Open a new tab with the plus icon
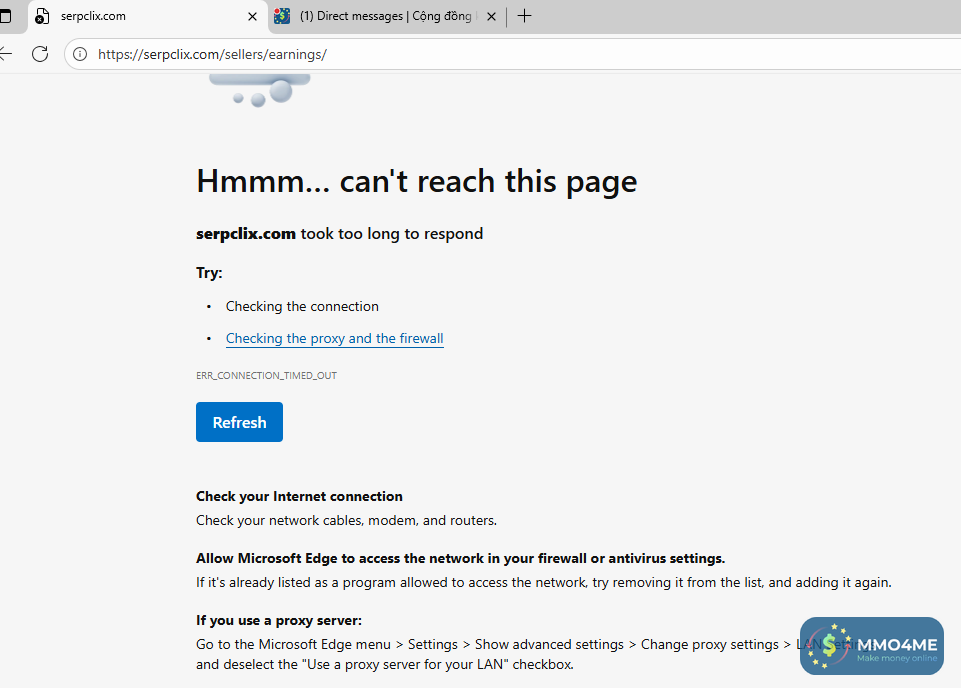This screenshot has height=688, width=961. coord(525,16)
